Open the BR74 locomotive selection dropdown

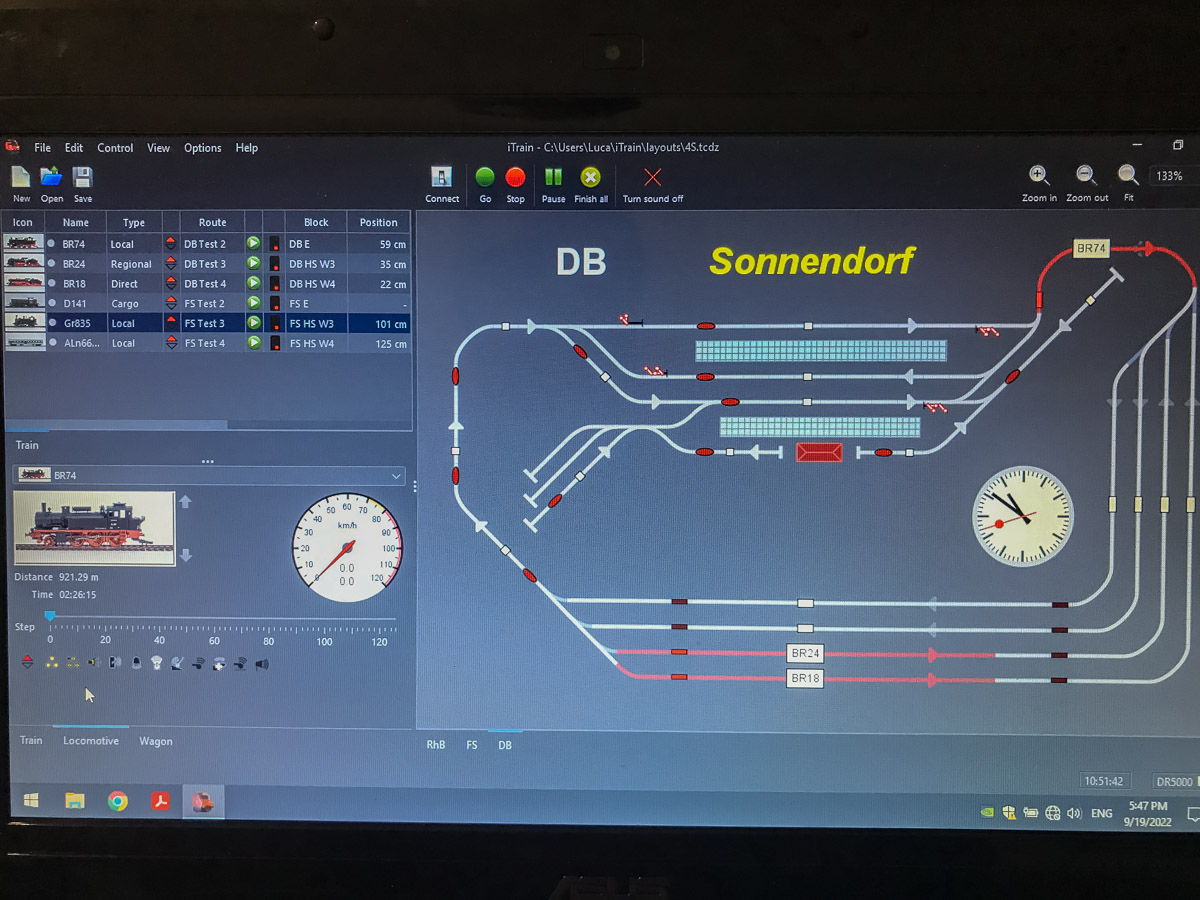point(397,476)
